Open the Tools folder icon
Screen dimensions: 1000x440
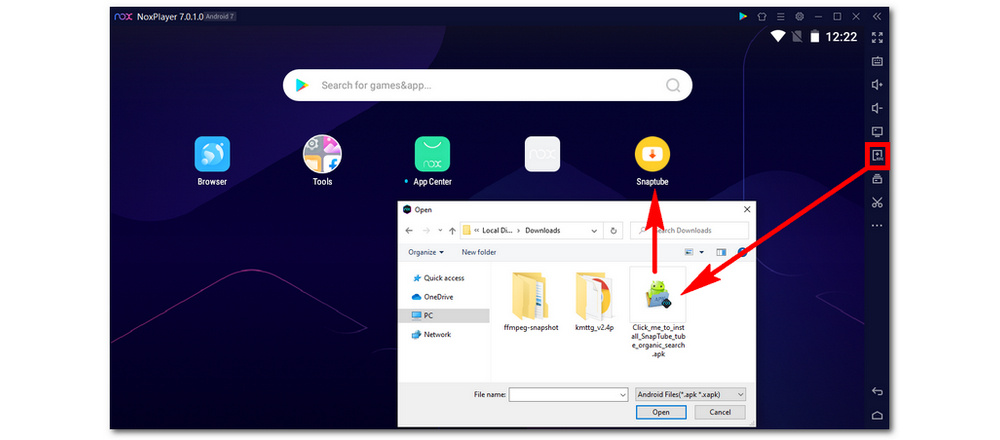(322, 154)
